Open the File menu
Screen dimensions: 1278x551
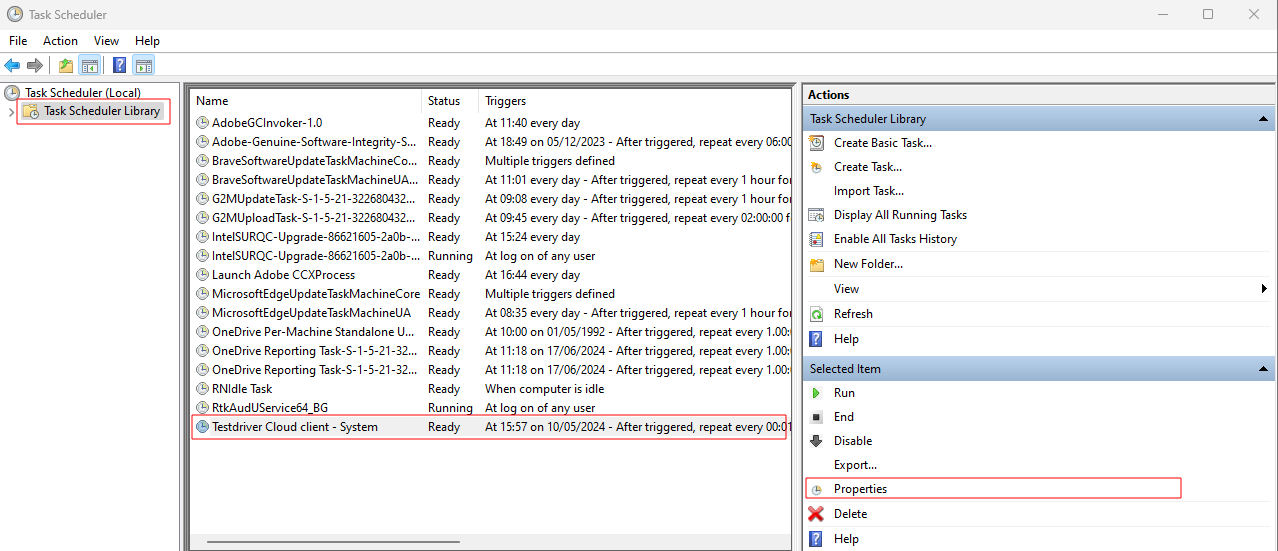[18, 41]
